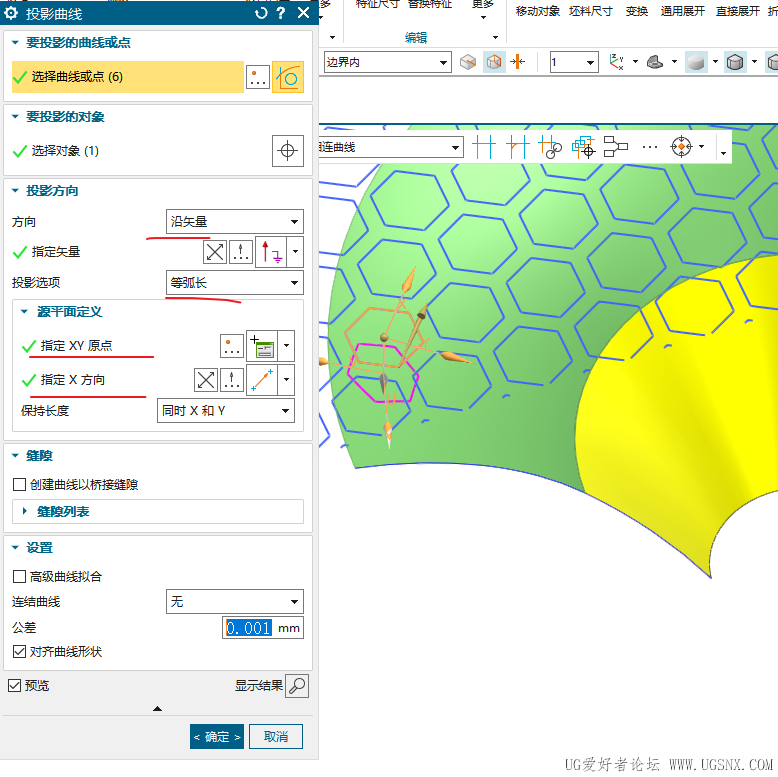Viewport: 778px width, 777px height.
Task: Uncheck the 对齐曲线形状 checkbox
Action: tap(19, 651)
